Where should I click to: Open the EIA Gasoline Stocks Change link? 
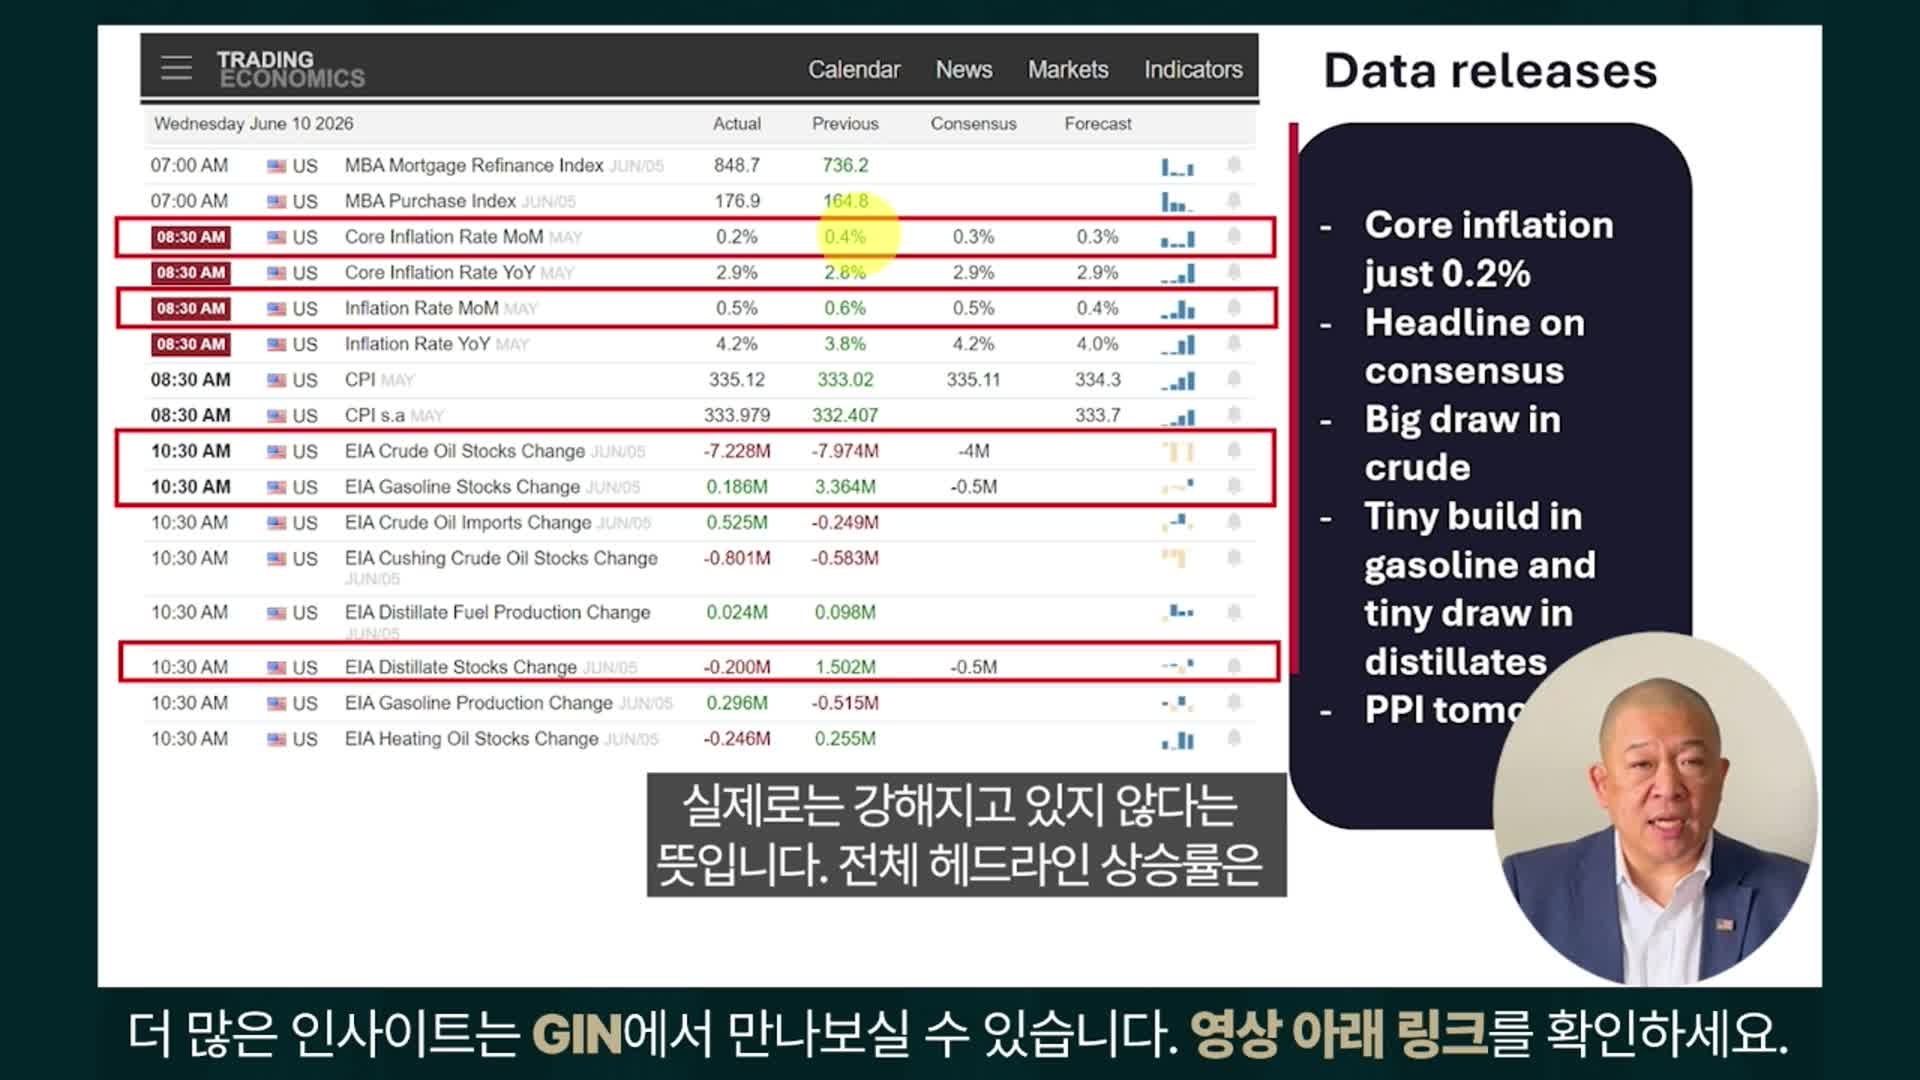[x=462, y=487]
